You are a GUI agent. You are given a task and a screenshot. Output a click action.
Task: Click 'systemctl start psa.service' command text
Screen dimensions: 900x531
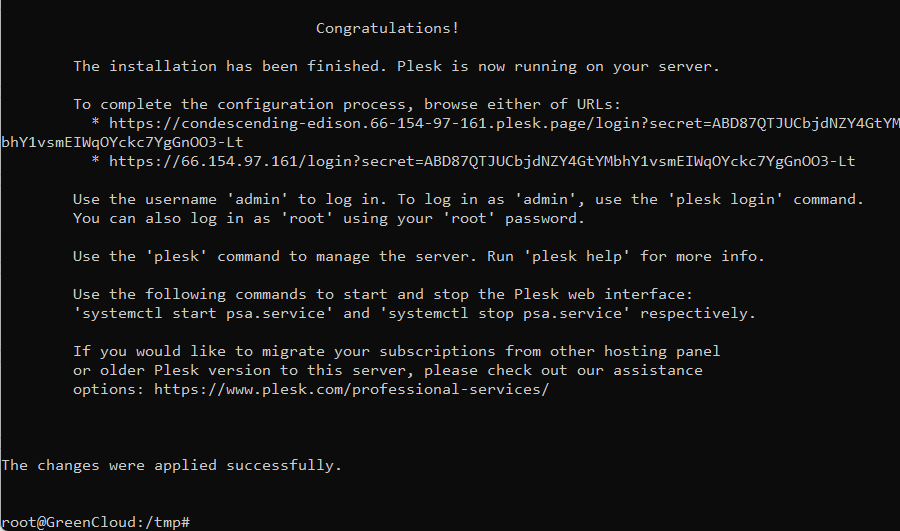pos(203,313)
